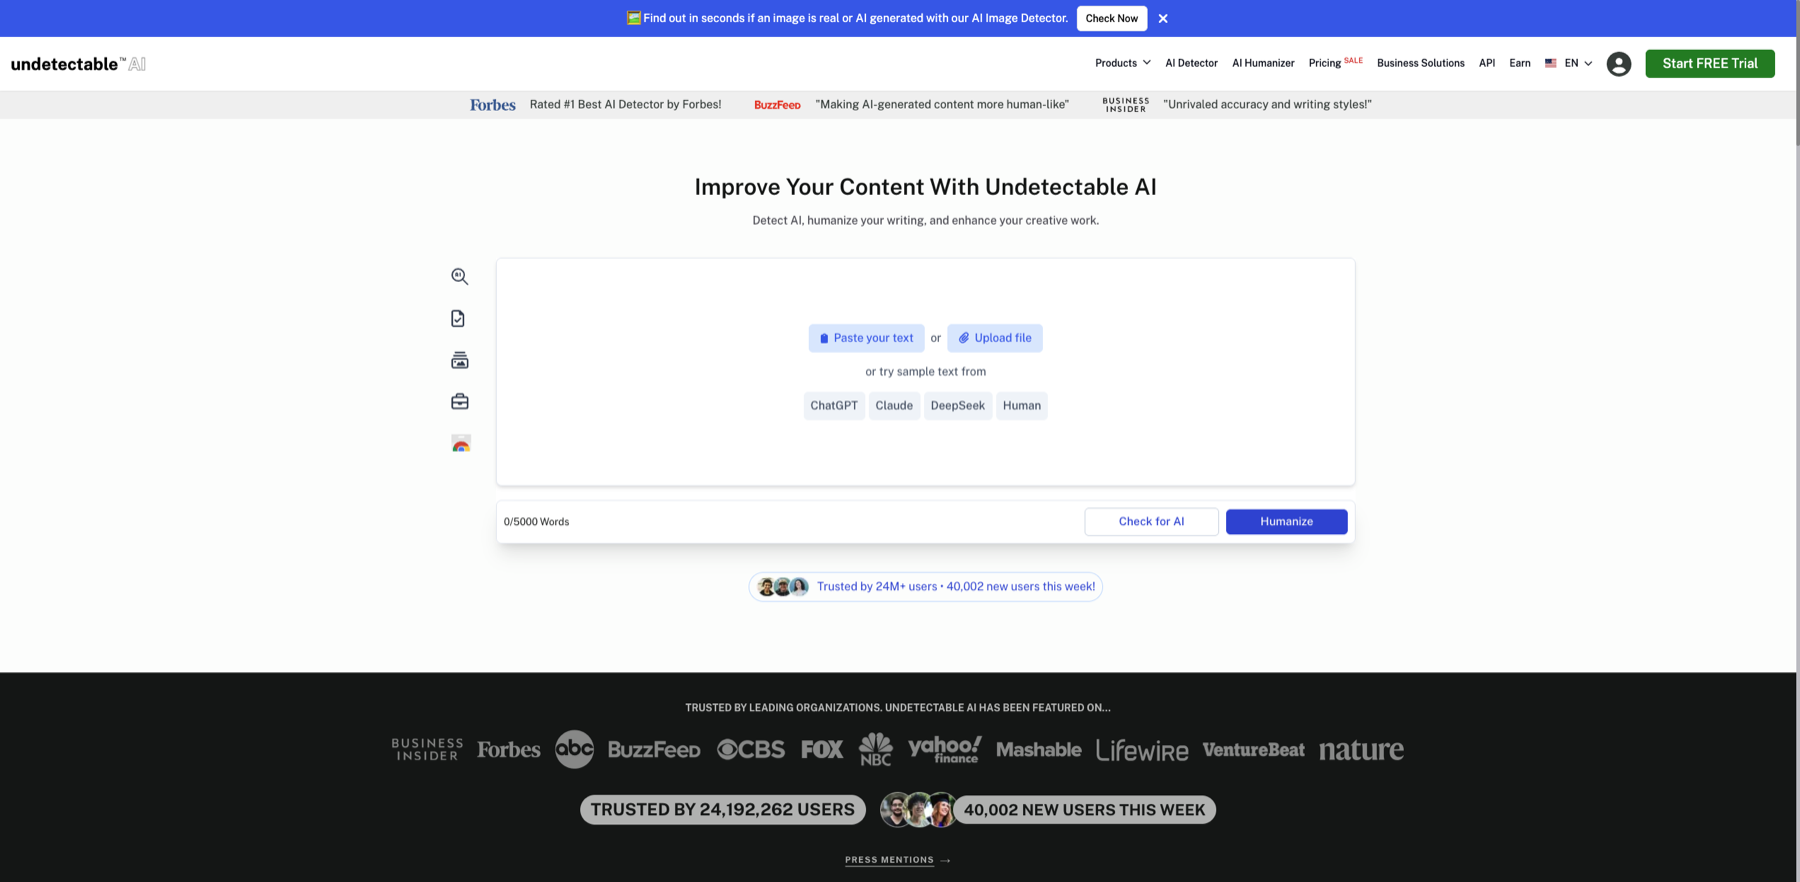The height and width of the screenshot is (882, 1800).
Task: Click the FOX logo in the featured strip
Action: coord(822,749)
